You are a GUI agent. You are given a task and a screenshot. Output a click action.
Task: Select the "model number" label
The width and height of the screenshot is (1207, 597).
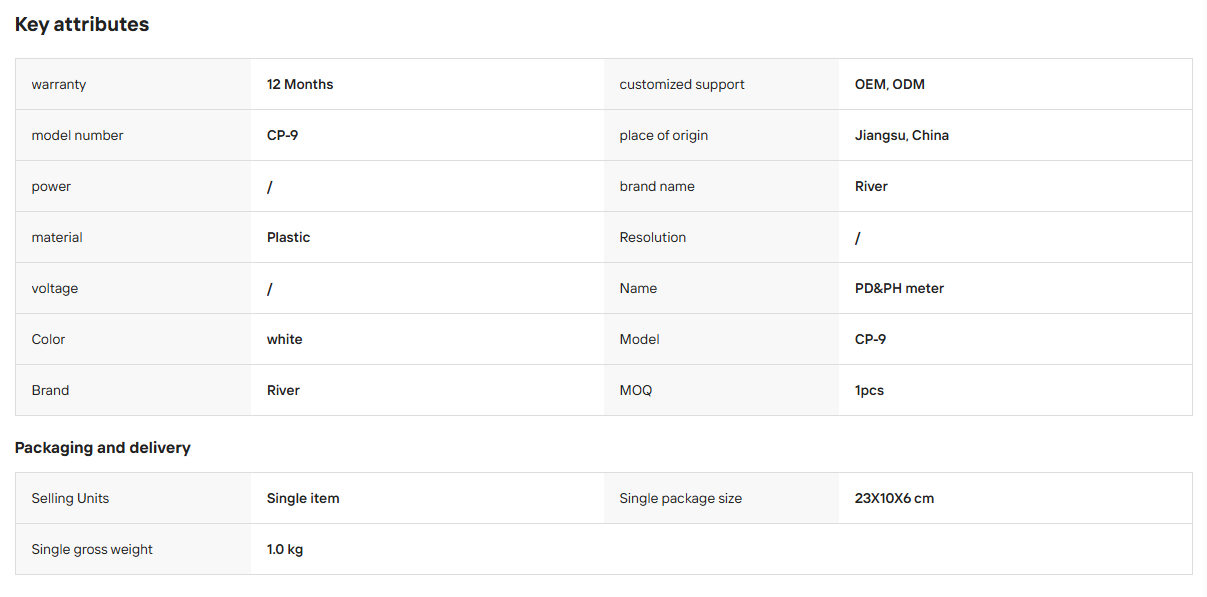click(78, 136)
